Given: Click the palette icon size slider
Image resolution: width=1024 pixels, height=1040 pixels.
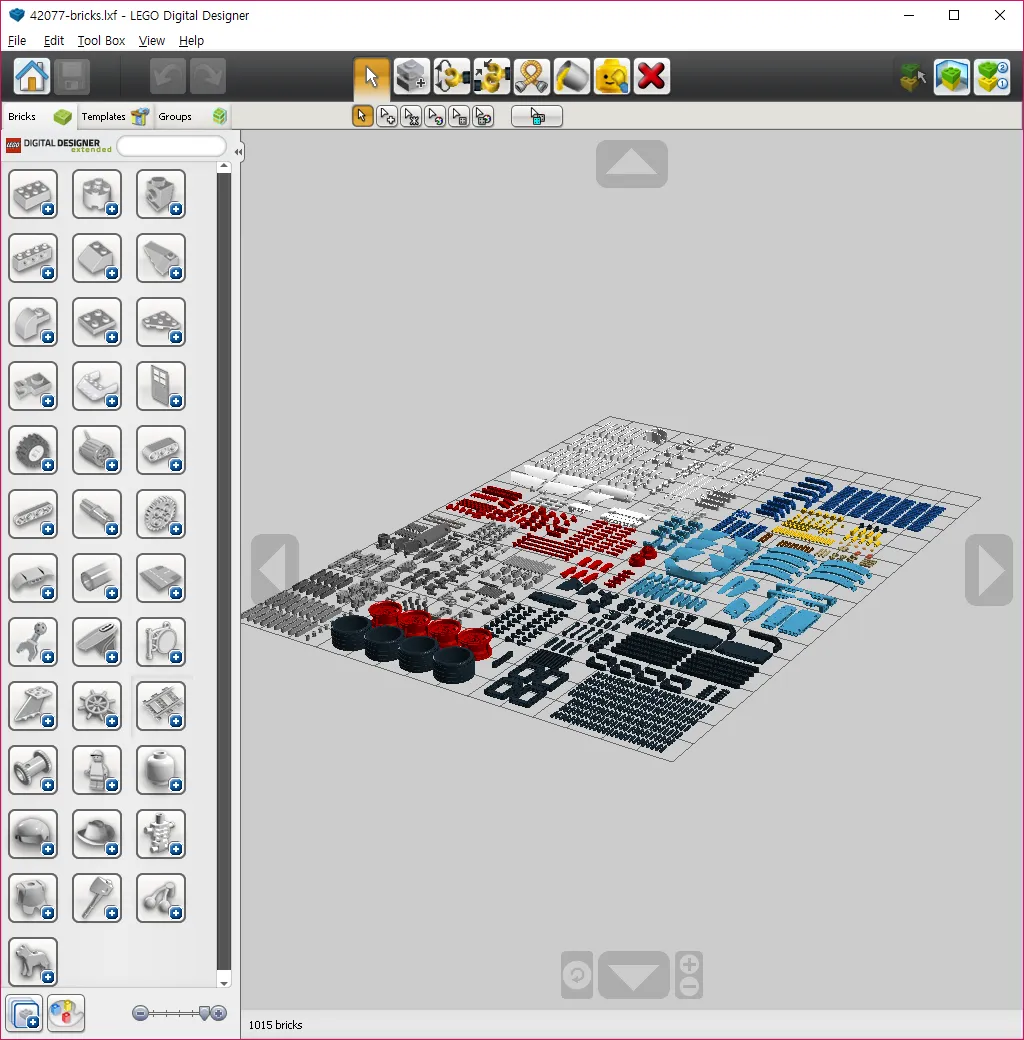Looking at the screenshot, I should pyautogui.click(x=179, y=1013).
